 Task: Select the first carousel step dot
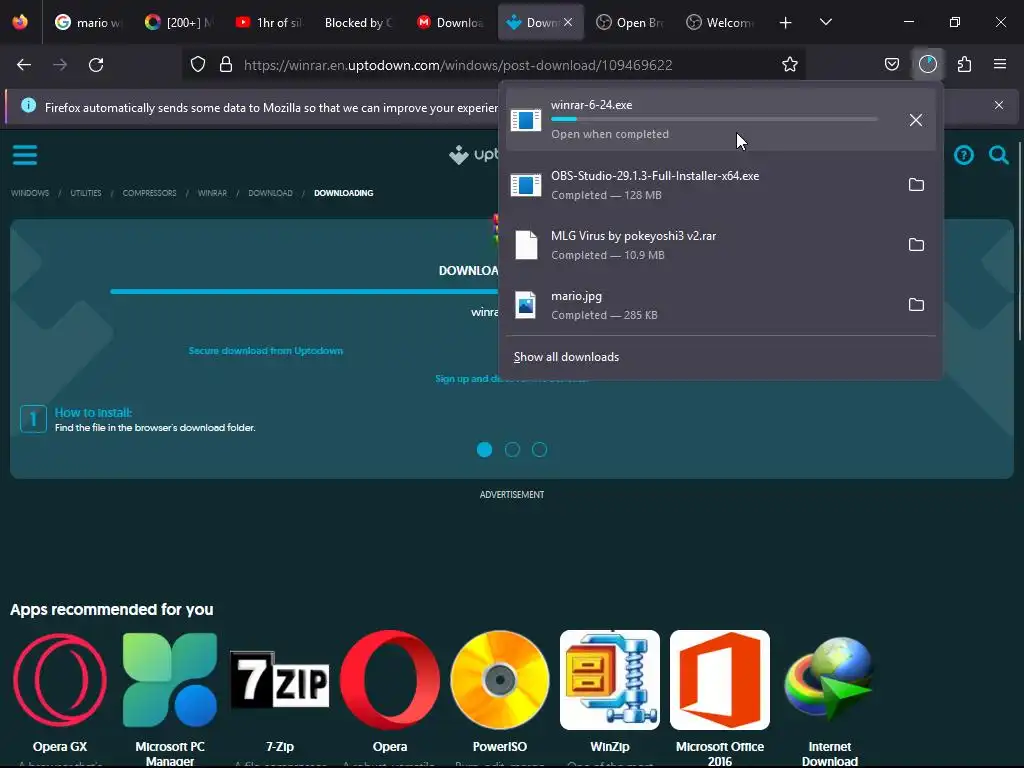(485, 450)
